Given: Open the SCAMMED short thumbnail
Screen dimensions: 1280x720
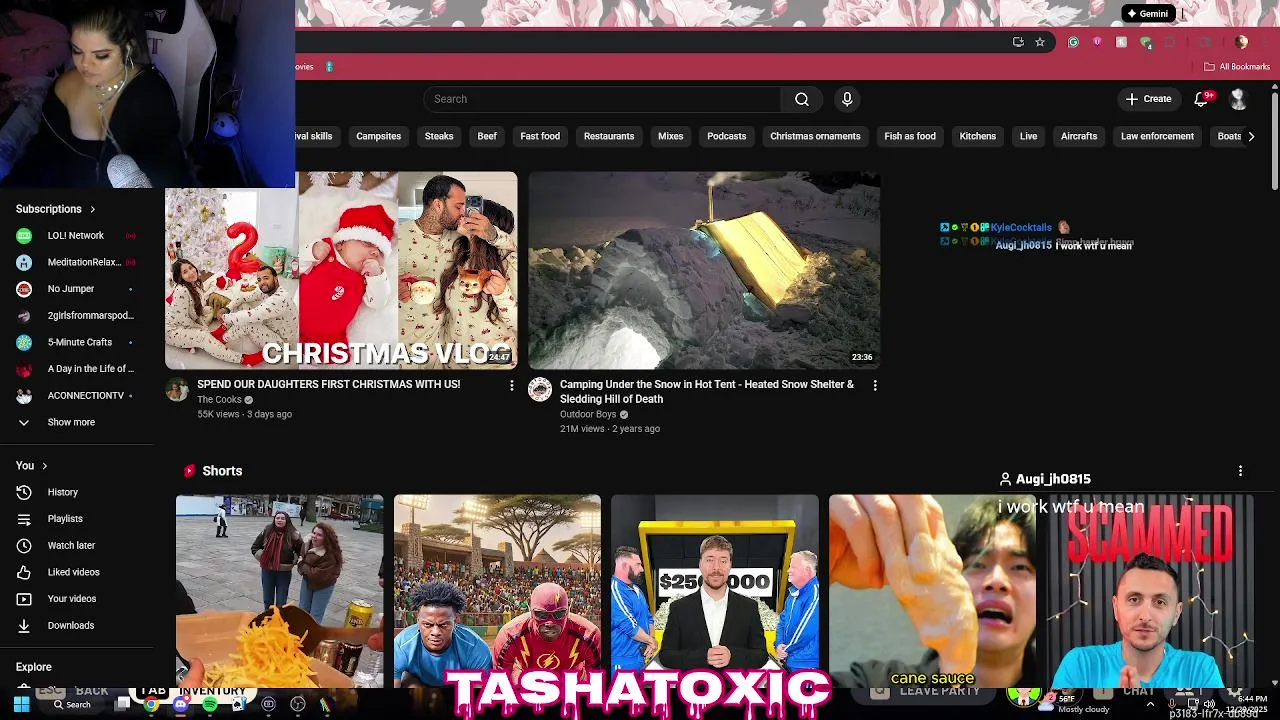Looking at the screenshot, I should (1149, 591).
